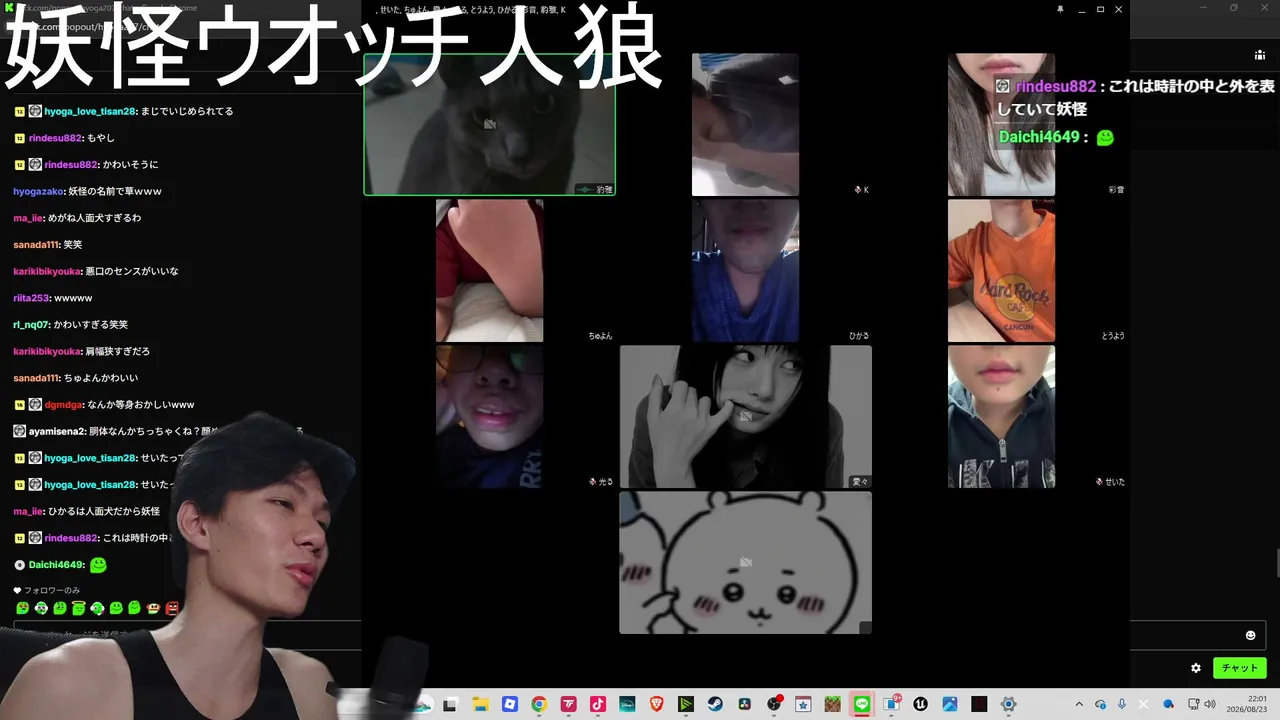Insert the orange-hat face emote
Screen dimensions: 1280x720
153,608
